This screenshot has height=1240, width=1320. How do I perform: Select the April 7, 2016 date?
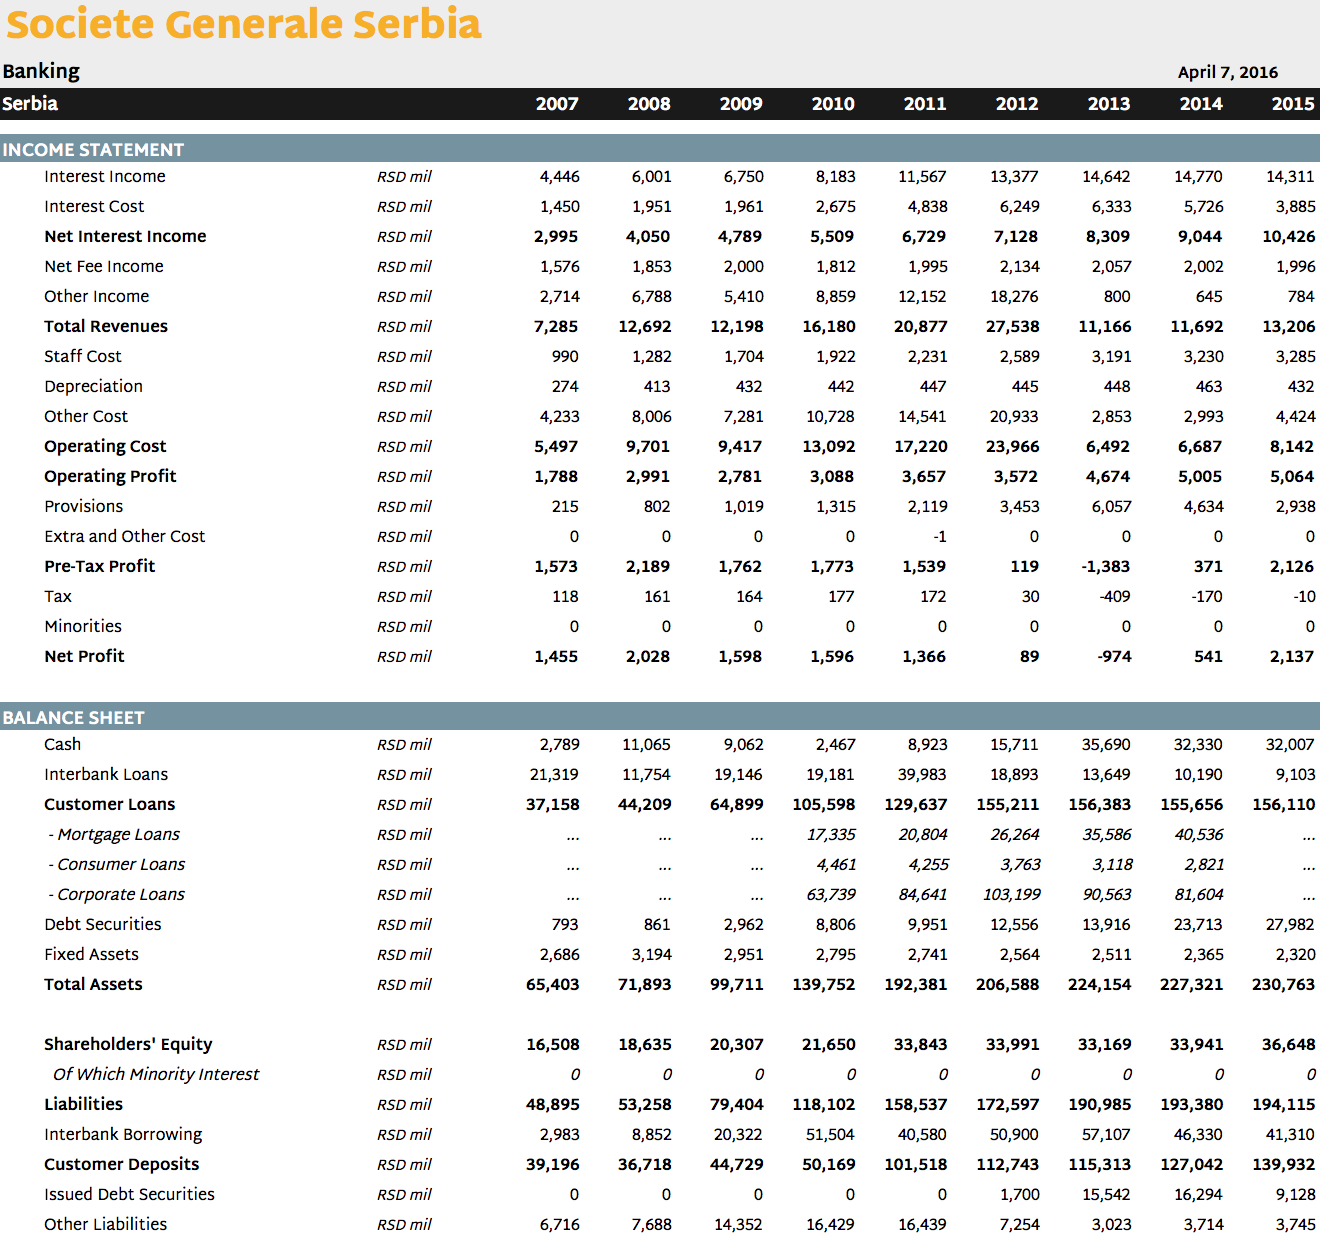(1228, 72)
